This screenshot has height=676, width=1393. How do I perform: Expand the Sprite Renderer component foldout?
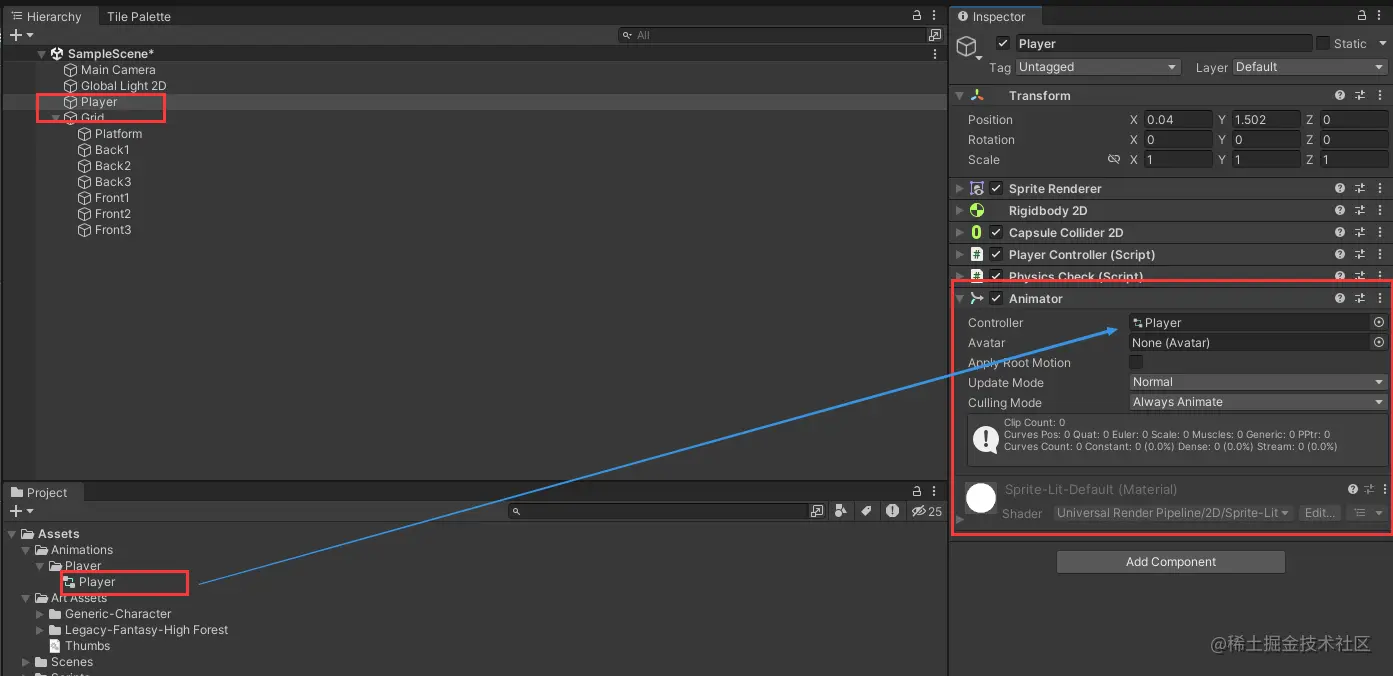coord(960,189)
